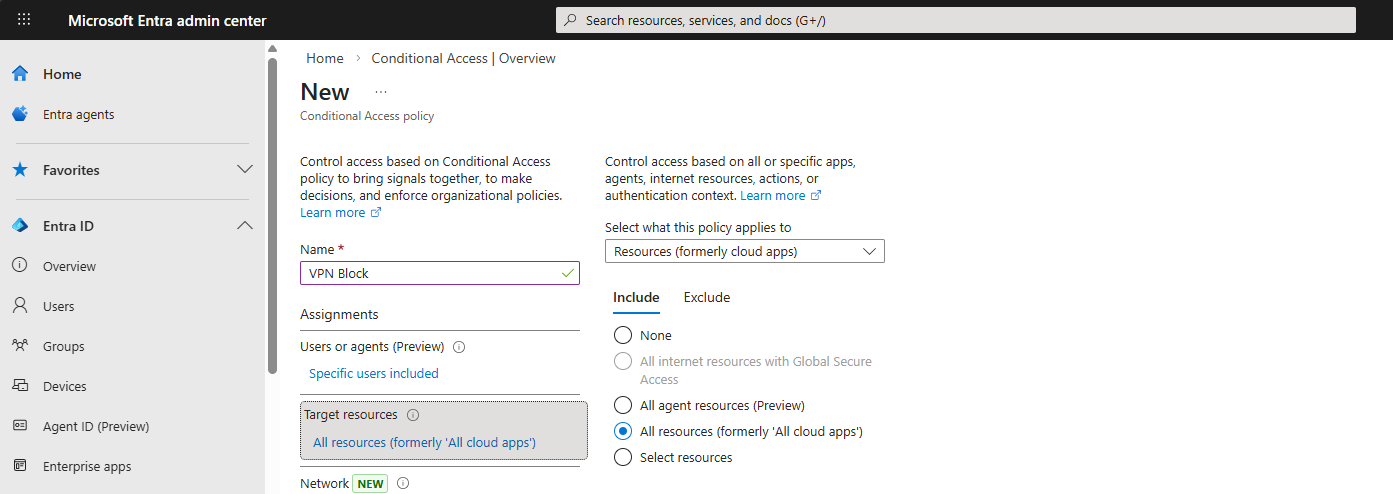Click the Network NEW section label
The width and height of the screenshot is (1393, 494).
343,484
